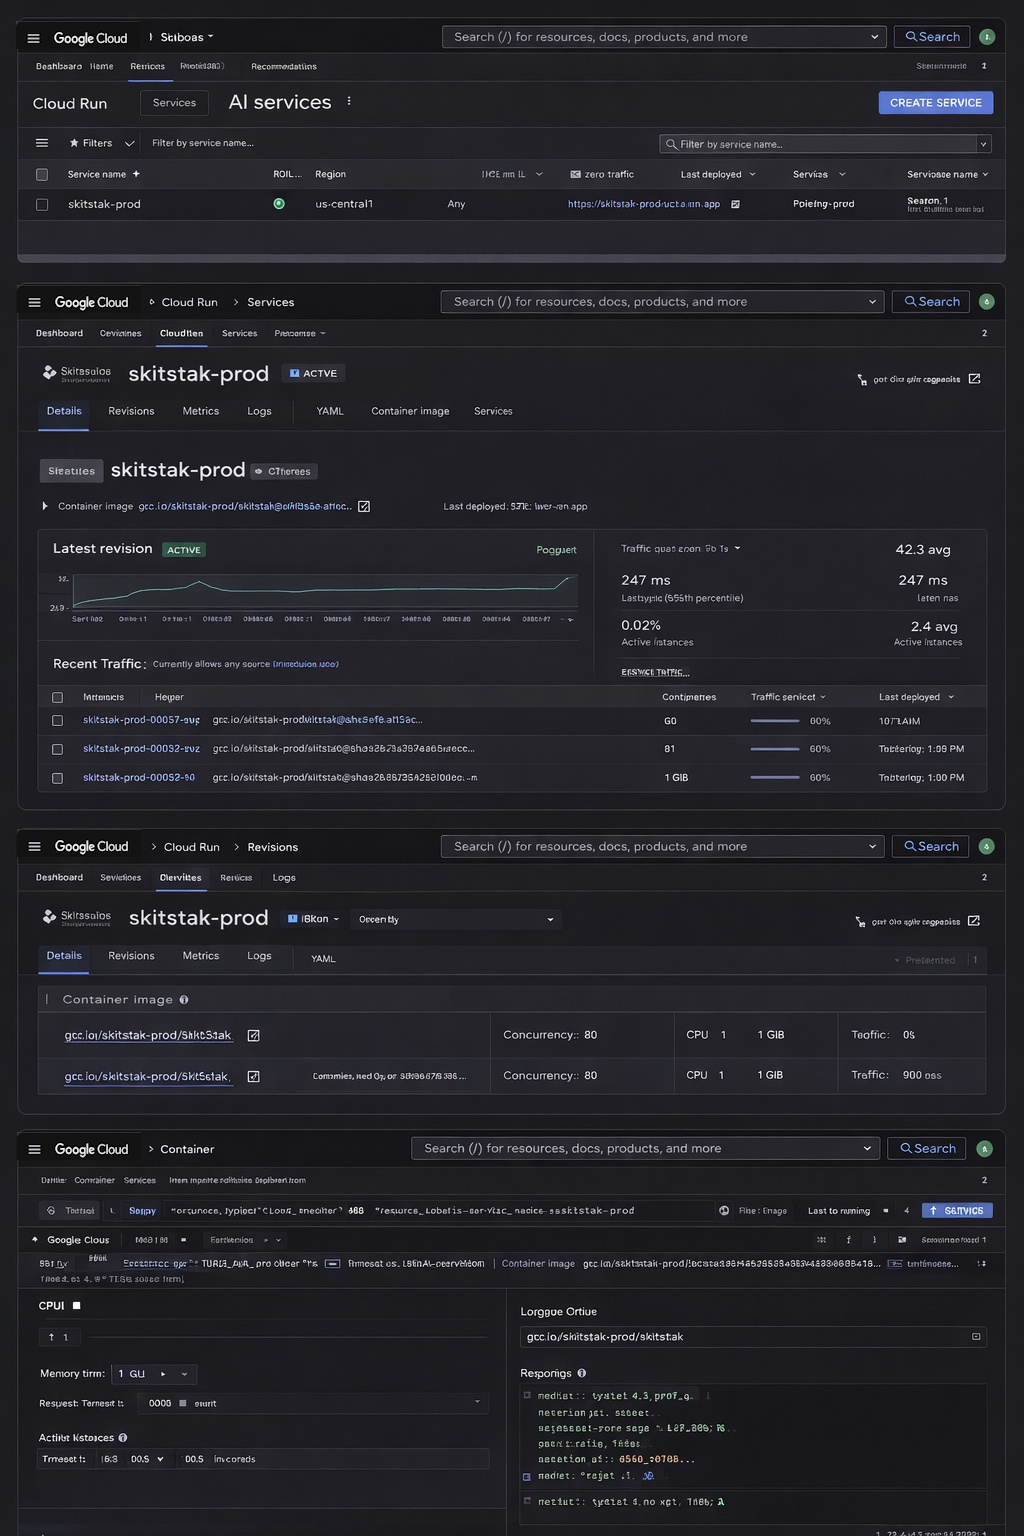Toggle the checkbox on the last Reporigs line
Image resolution: width=1024 pixels, height=1536 pixels.
[527, 1500]
